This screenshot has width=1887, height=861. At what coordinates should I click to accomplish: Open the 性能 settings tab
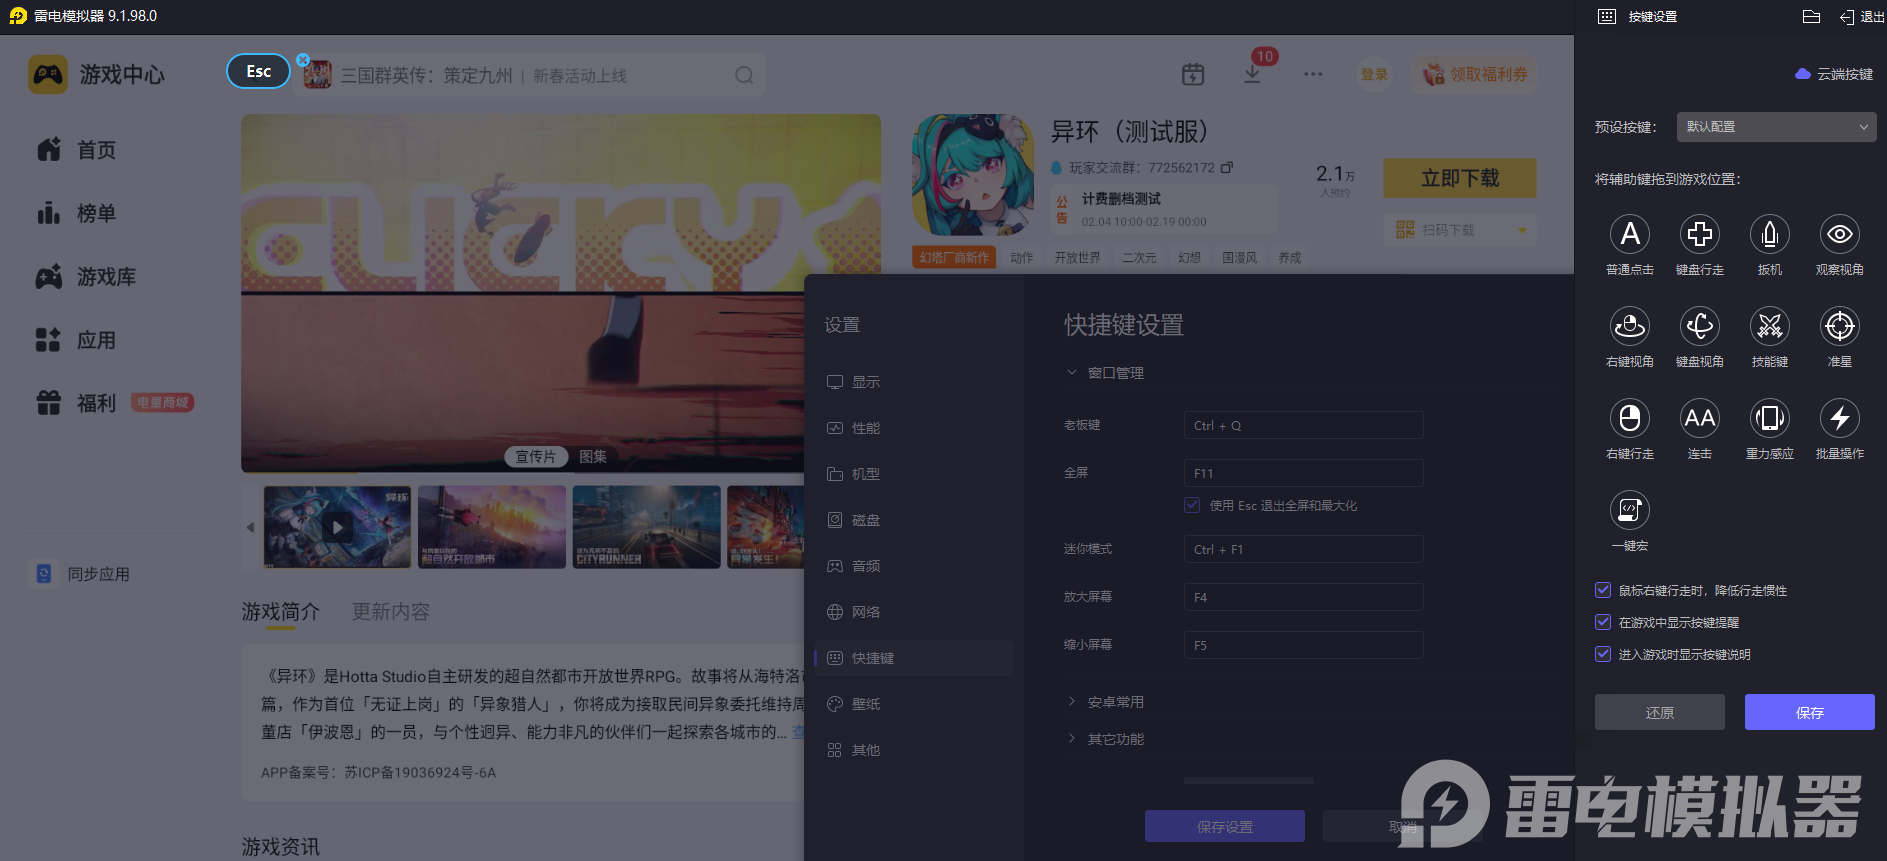pos(865,428)
